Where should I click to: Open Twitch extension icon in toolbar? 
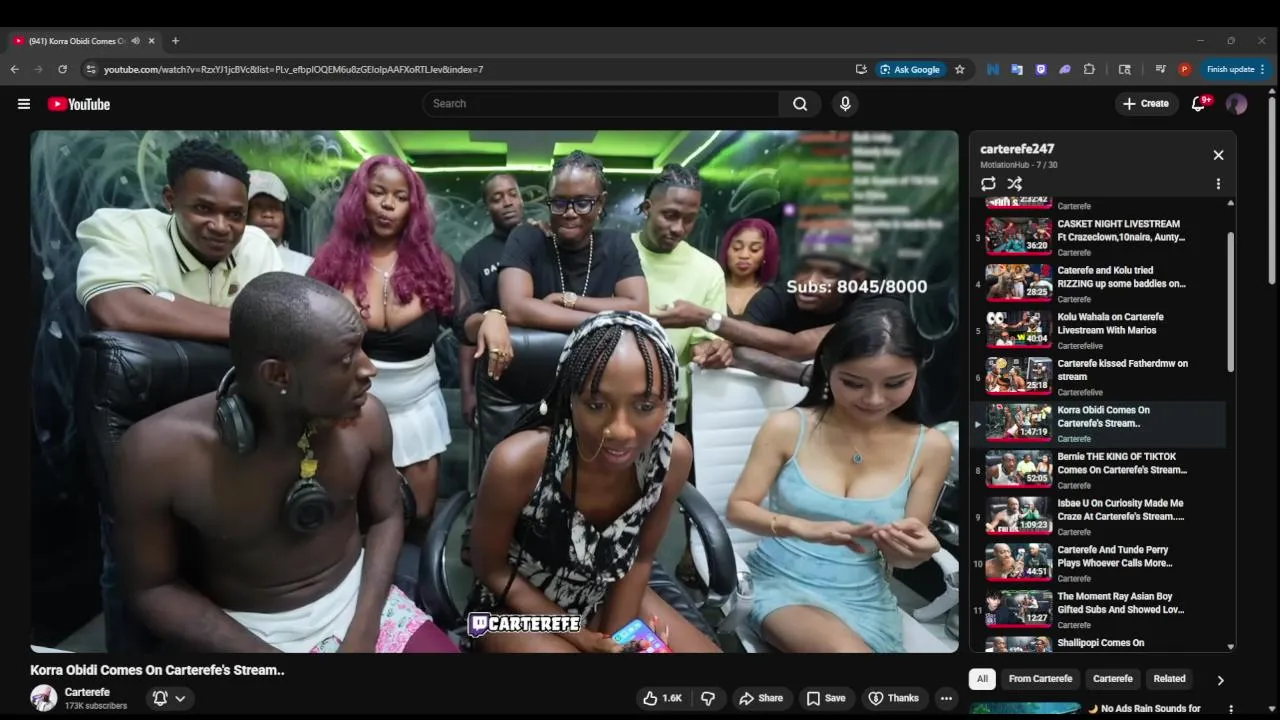click(1041, 69)
